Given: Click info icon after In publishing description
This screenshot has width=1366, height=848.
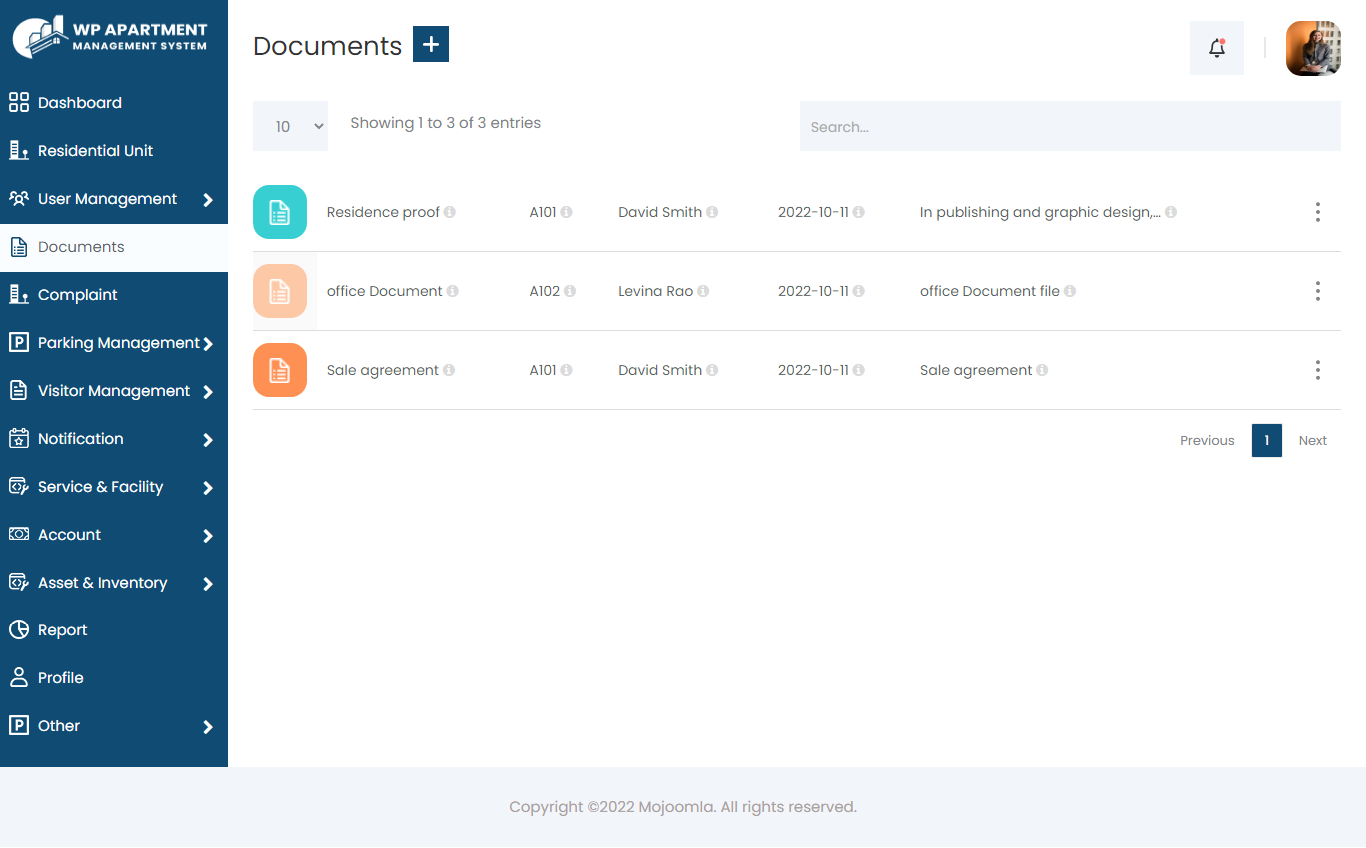Looking at the screenshot, I should point(1171,212).
